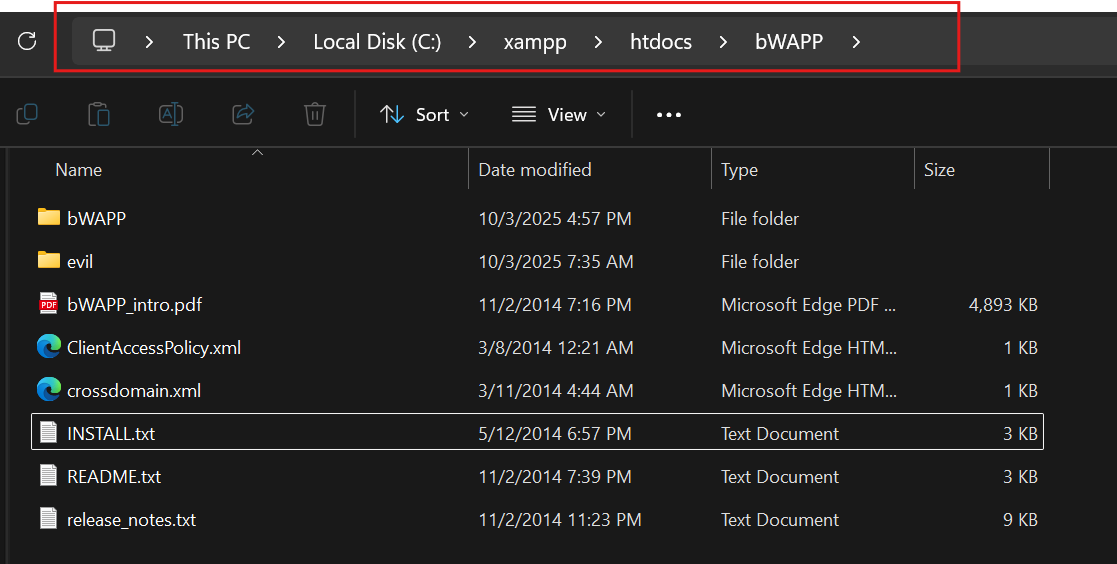Click the PC monitor icon in address bar
Image resolution: width=1117 pixels, height=564 pixels.
point(104,41)
